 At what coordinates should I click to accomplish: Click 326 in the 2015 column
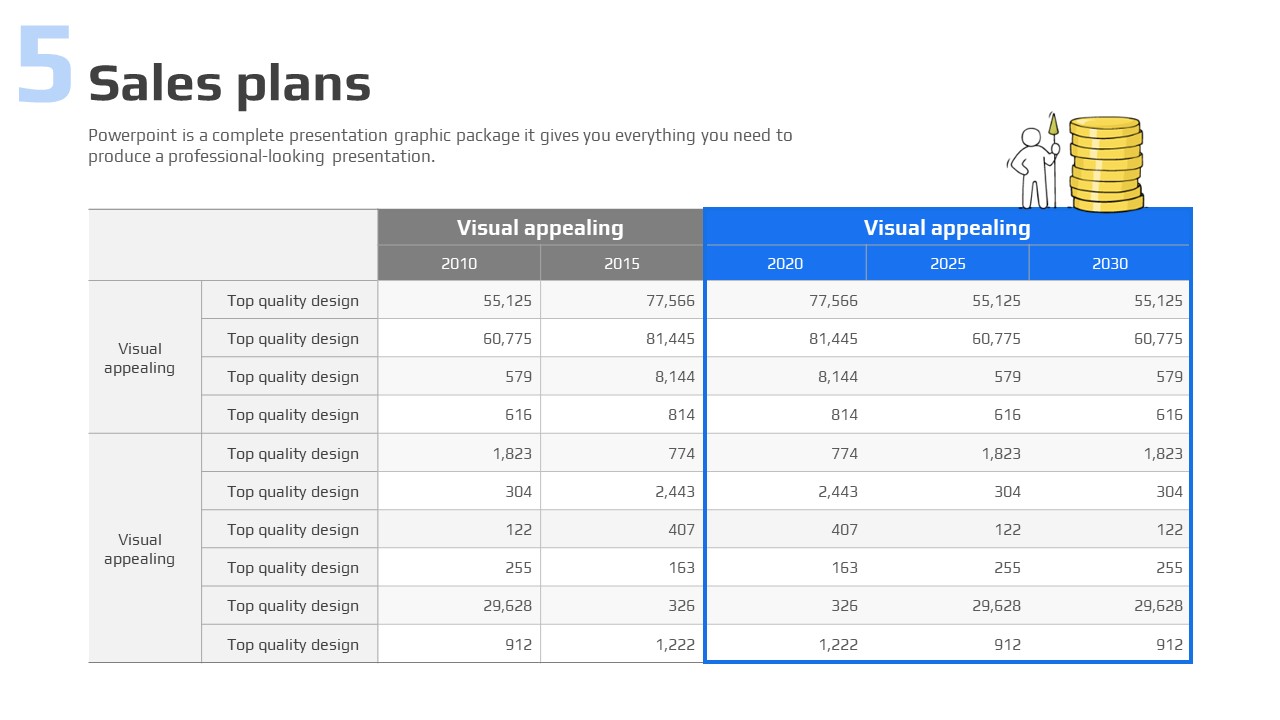pyautogui.click(x=681, y=605)
